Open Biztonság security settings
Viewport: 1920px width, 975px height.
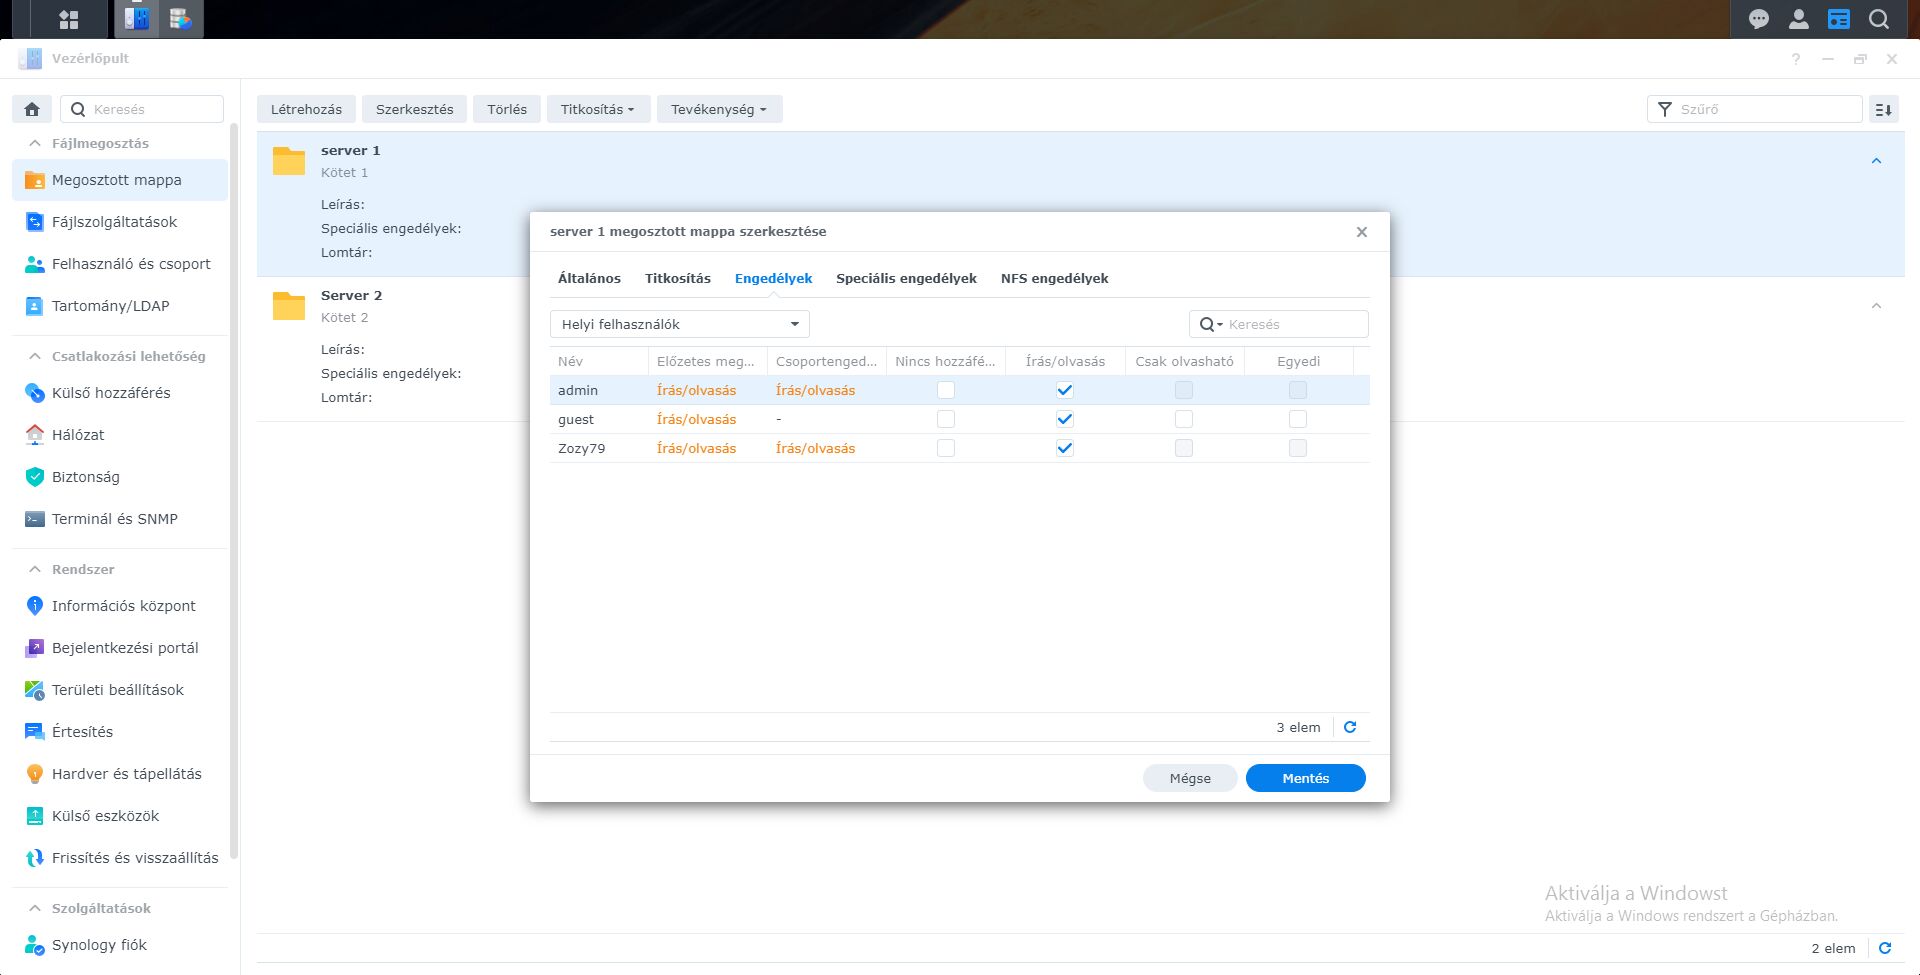point(120,477)
